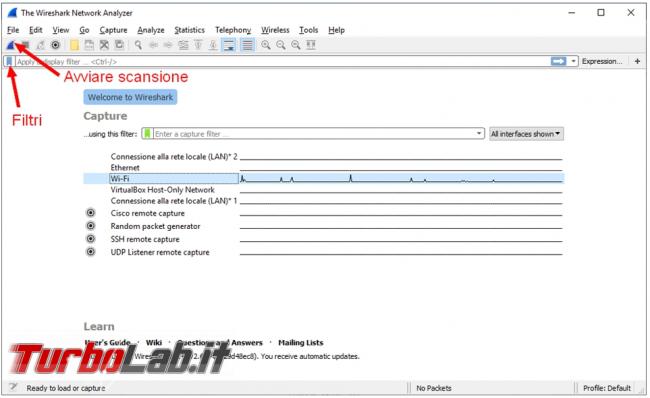Find a packet with magnifier icon
The height and width of the screenshot is (398, 650).
(x=138, y=44)
